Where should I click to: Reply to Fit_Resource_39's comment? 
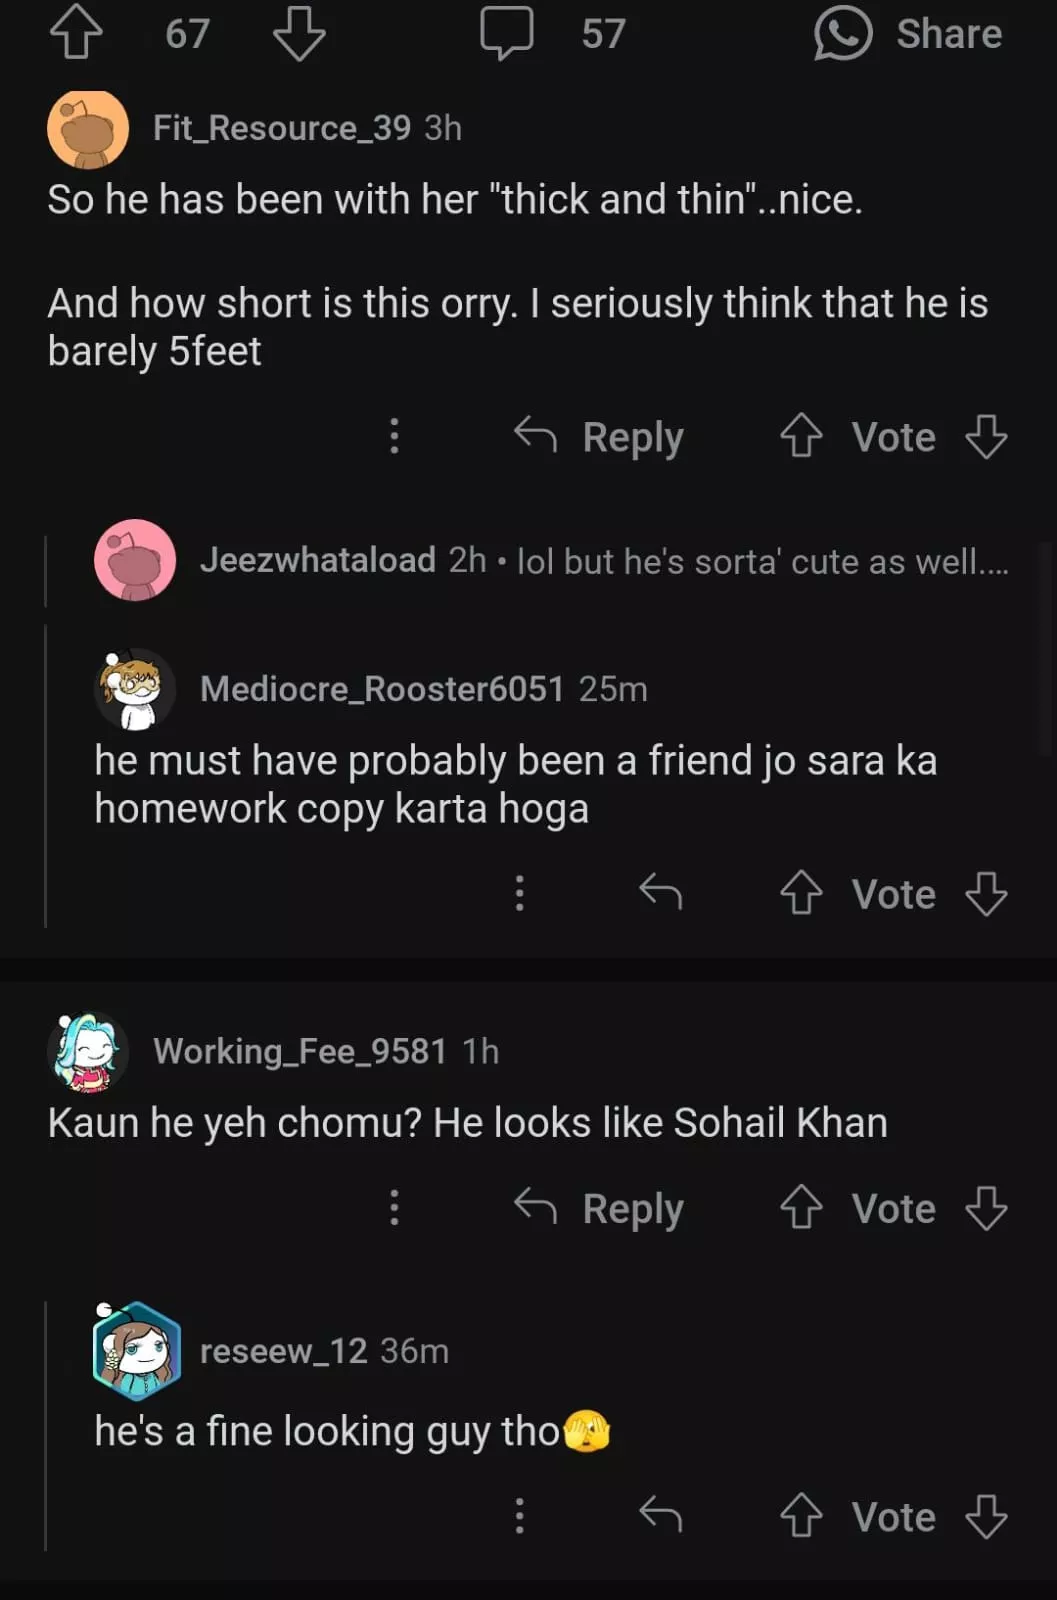pyautogui.click(x=599, y=437)
